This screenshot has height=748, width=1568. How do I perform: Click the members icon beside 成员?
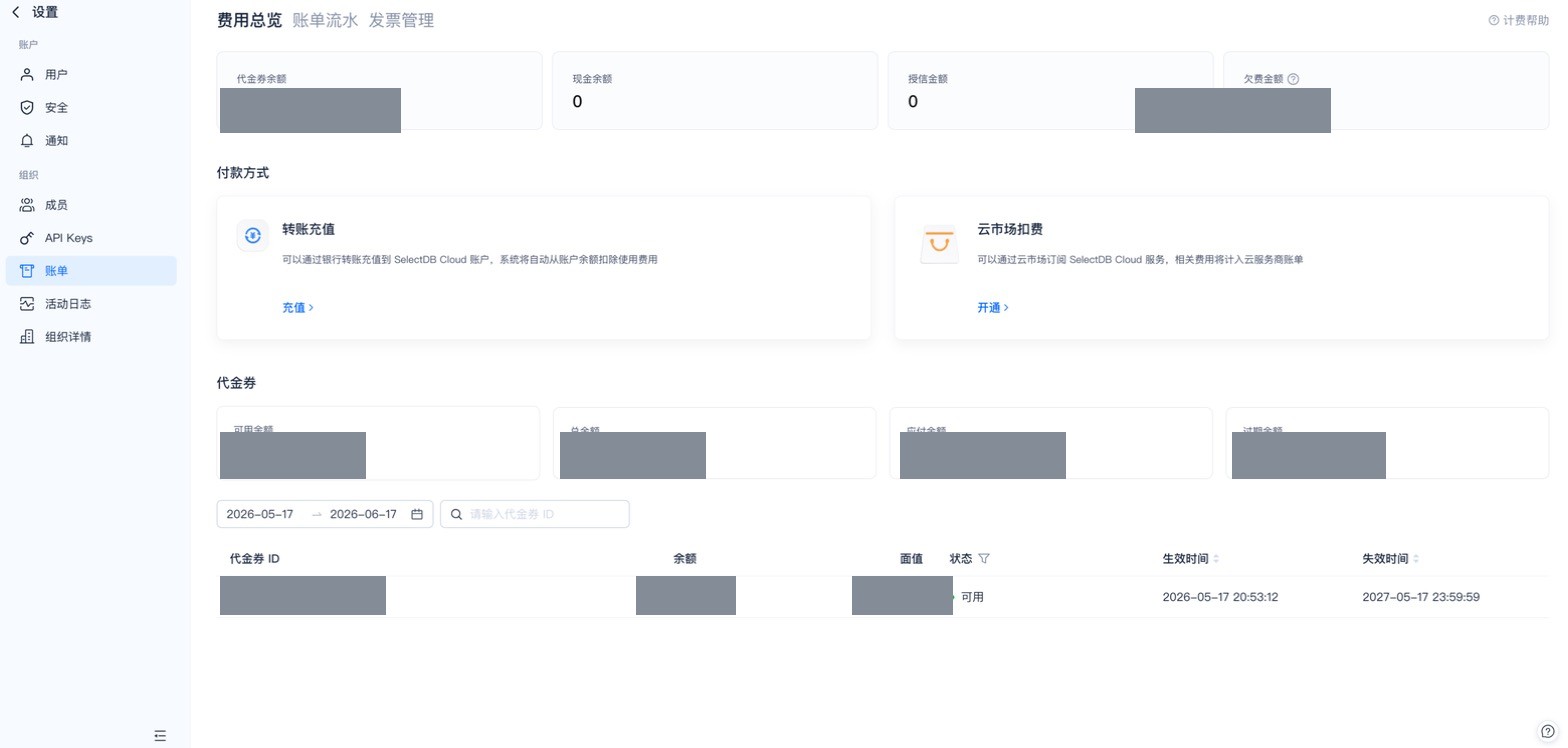click(27, 204)
